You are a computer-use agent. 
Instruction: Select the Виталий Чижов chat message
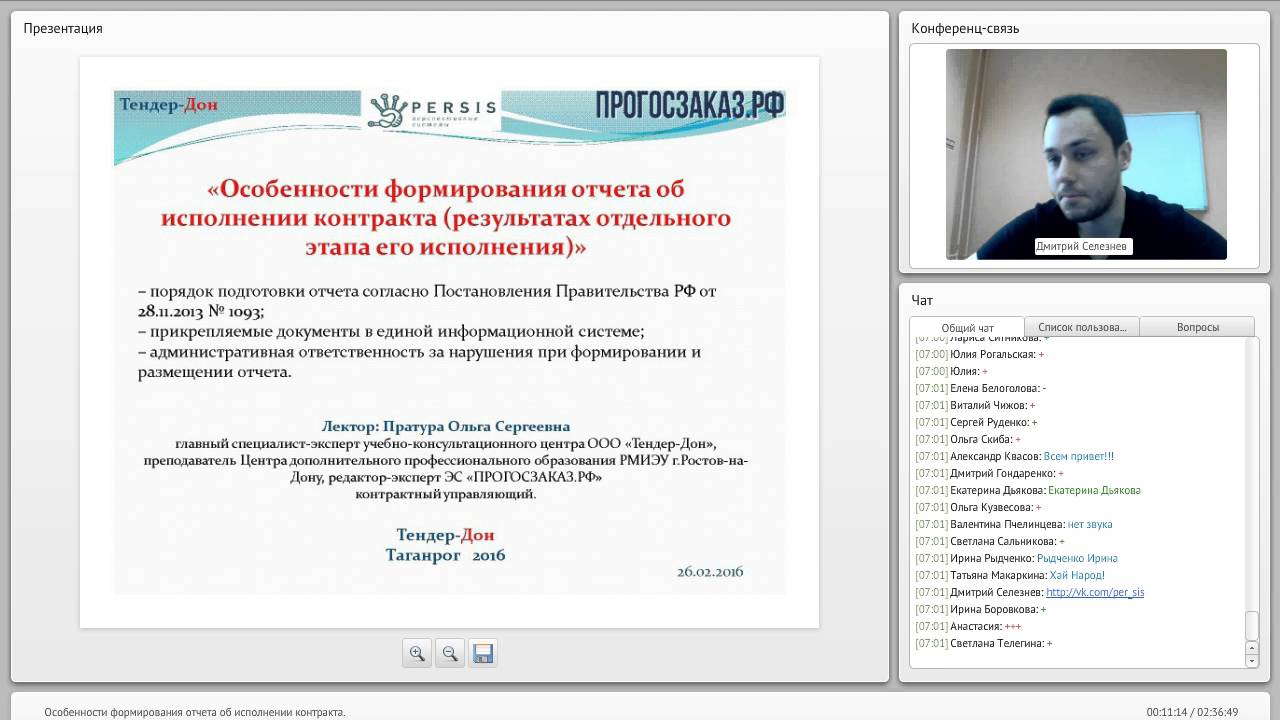[975, 405]
